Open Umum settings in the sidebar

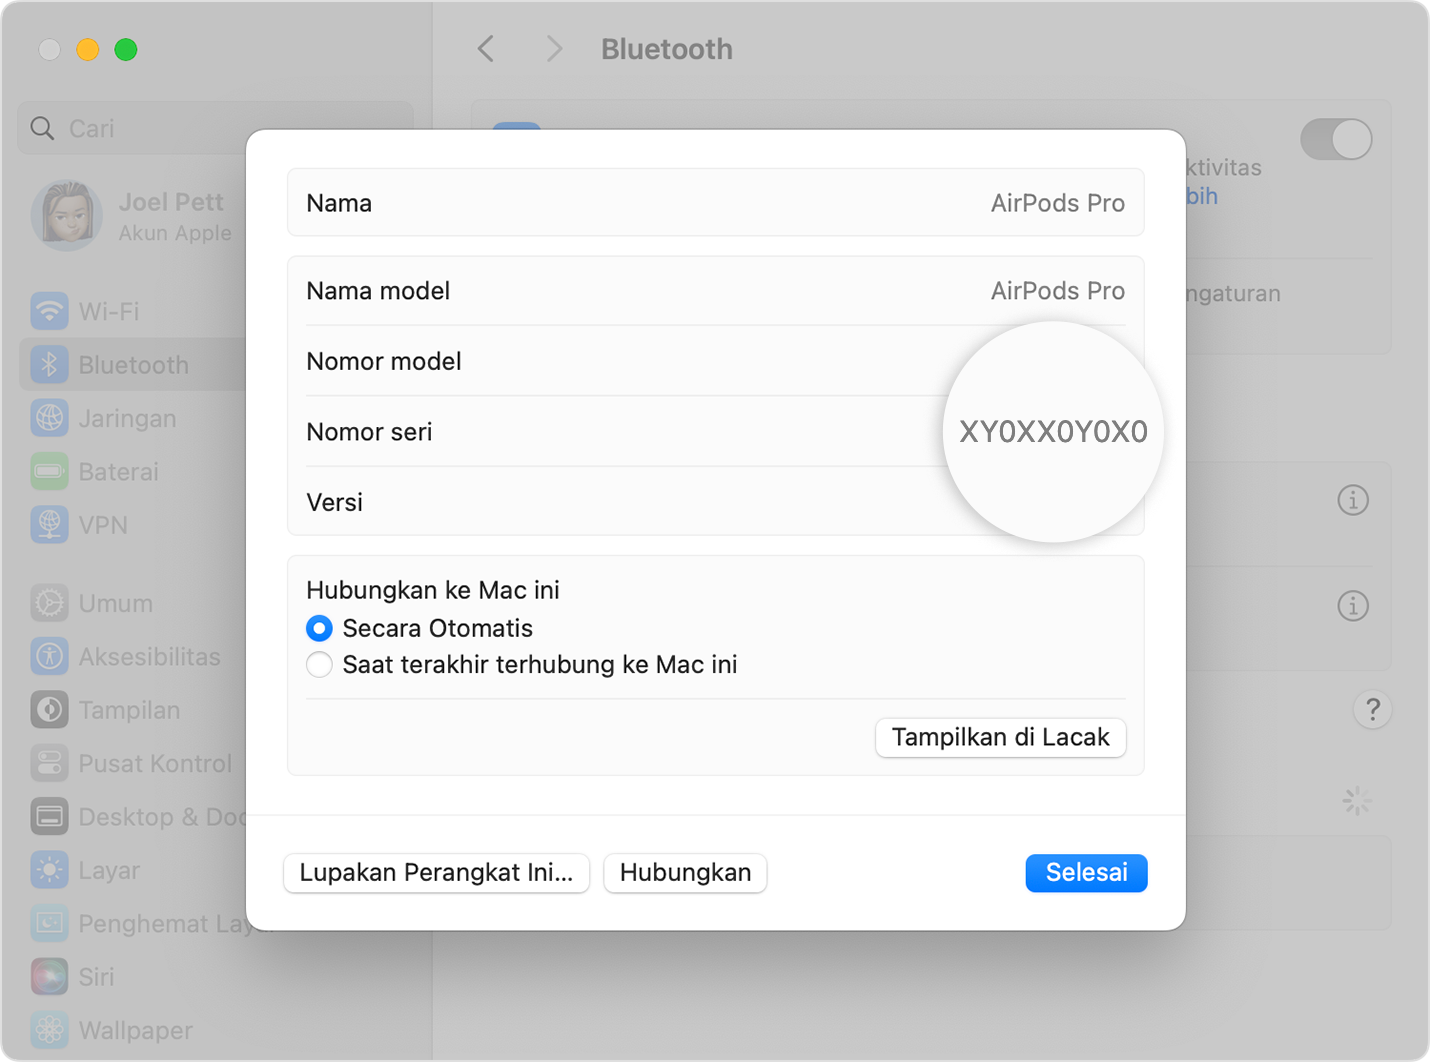116,603
